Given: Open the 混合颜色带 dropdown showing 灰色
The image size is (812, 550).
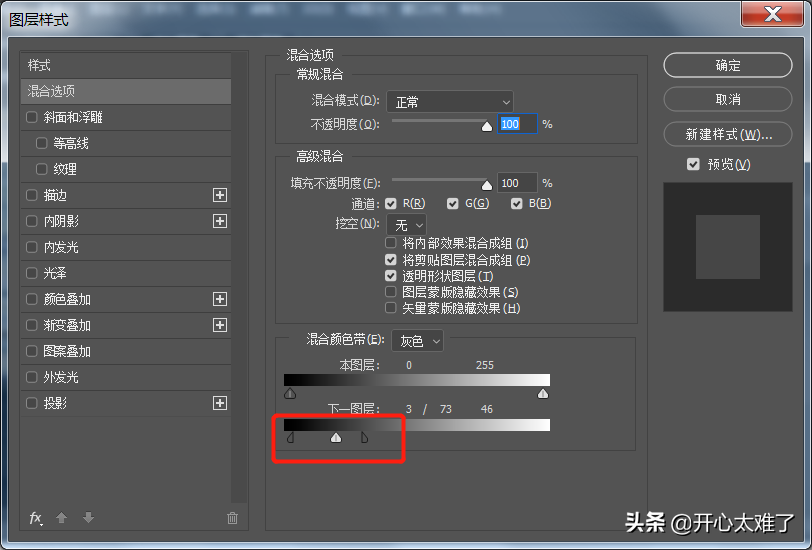Looking at the screenshot, I should (x=417, y=341).
